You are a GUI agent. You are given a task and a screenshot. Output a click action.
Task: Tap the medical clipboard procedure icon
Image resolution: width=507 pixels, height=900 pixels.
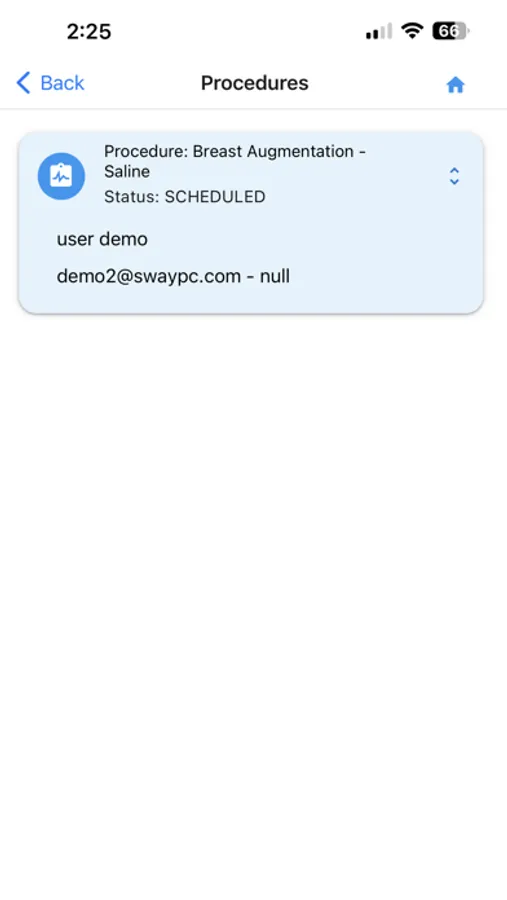[61, 176]
